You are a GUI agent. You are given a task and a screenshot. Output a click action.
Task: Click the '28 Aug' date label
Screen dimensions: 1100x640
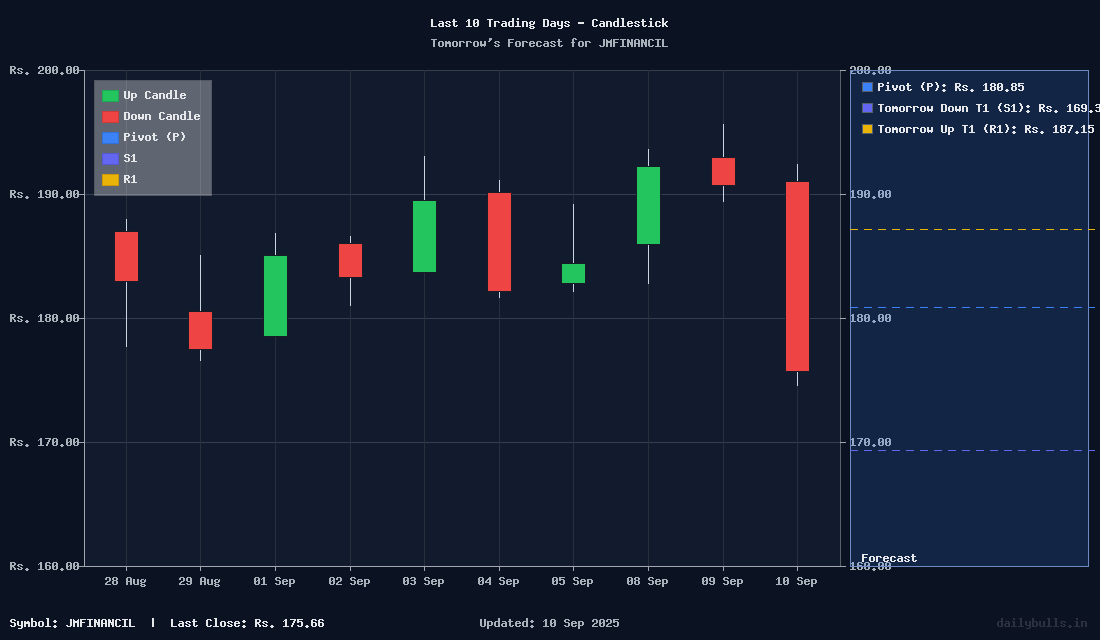[x=126, y=581]
